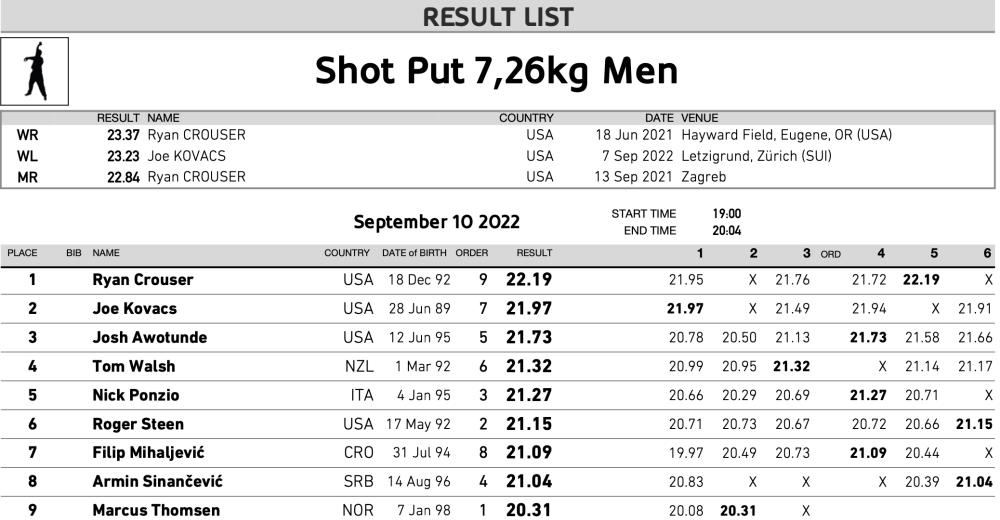Click Ryan Crouser's name in first place row
This screenshot has height=520, width=1000.
pyautogui.click(x=142, y=280)
